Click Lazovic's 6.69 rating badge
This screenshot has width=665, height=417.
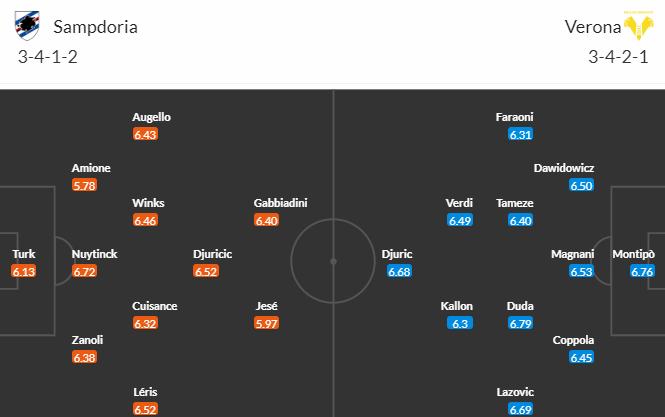coord(520,409)
